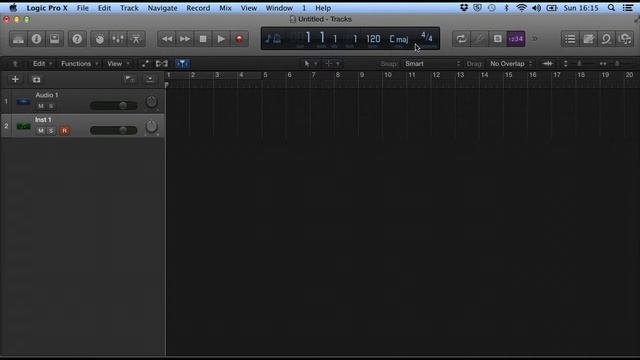Open the Navigate menu
The image size is (640, 360).
(162, 8)
